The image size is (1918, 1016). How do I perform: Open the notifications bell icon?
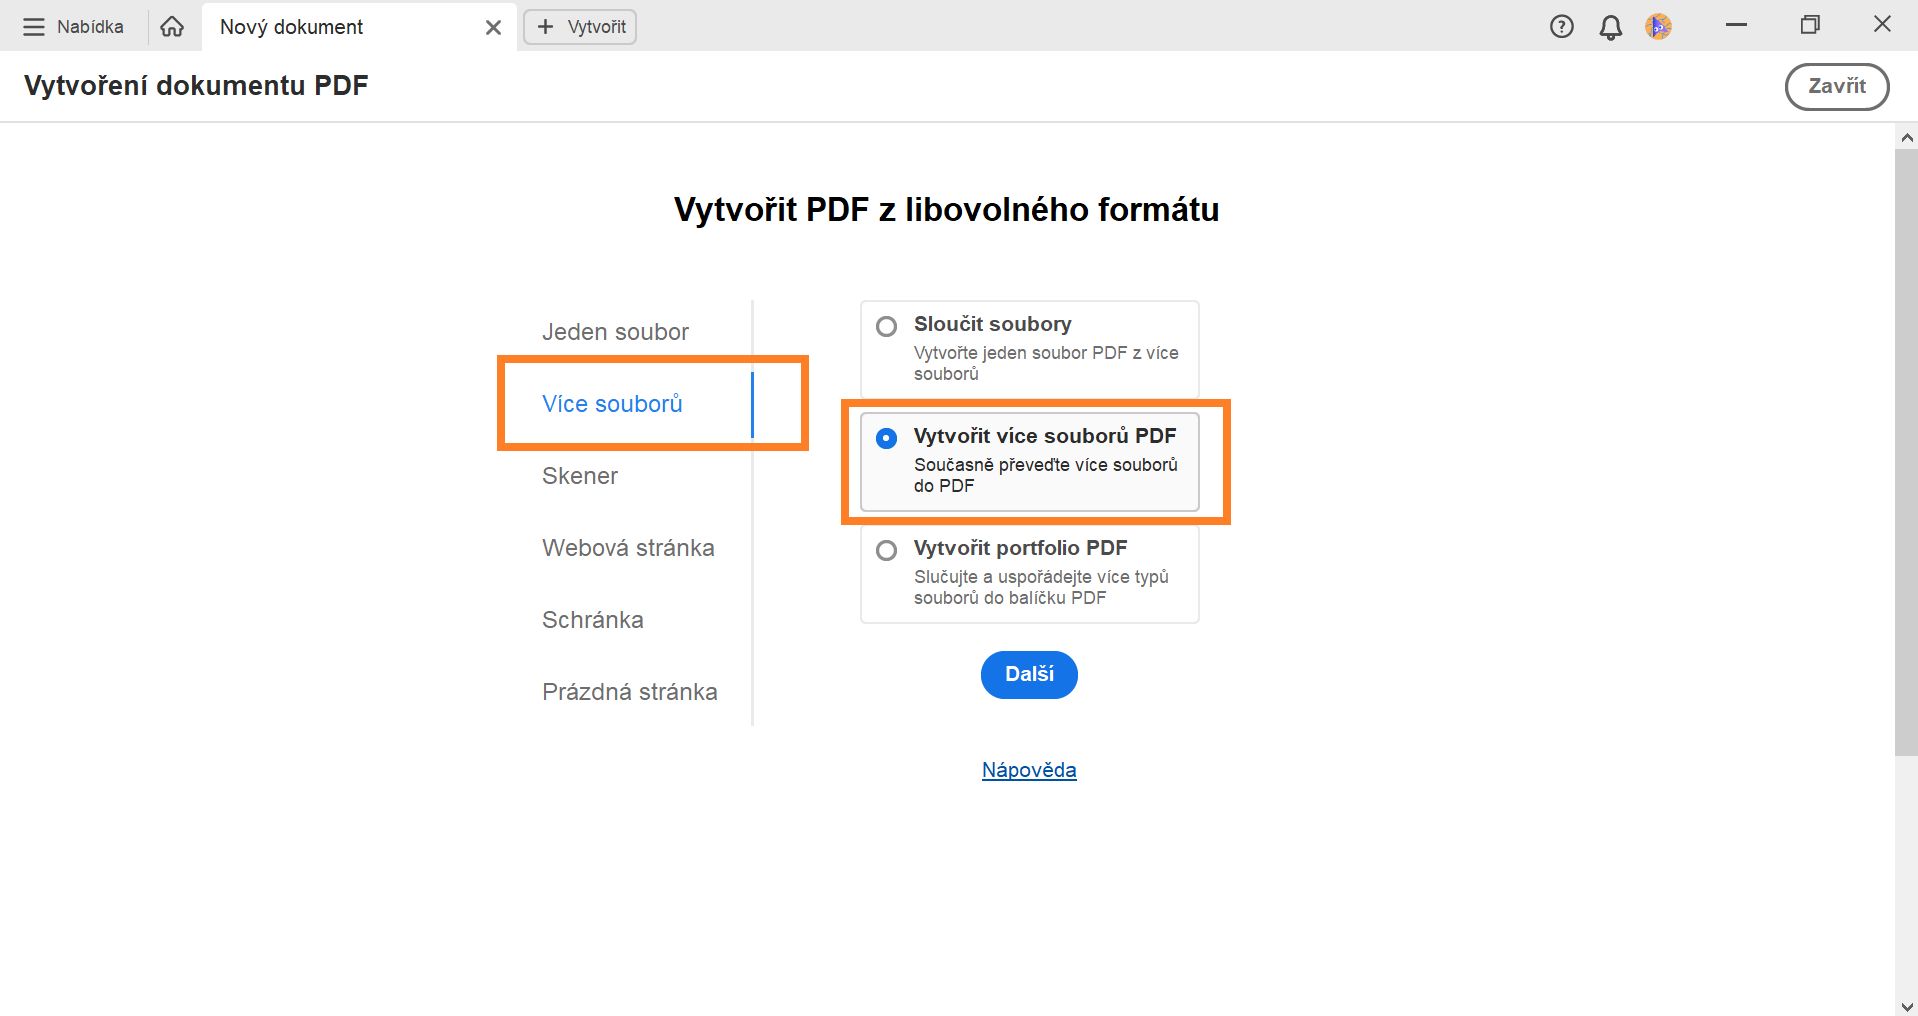tap(1610, 27)
